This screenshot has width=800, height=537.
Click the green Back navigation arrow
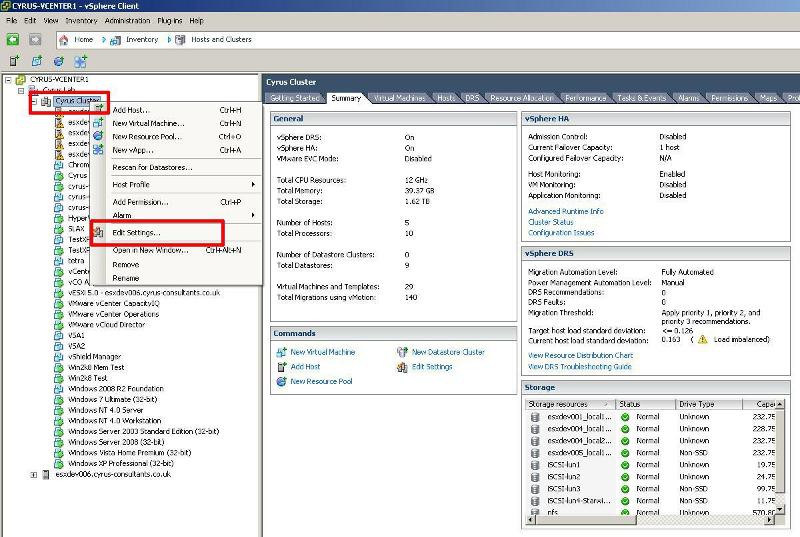13,39
